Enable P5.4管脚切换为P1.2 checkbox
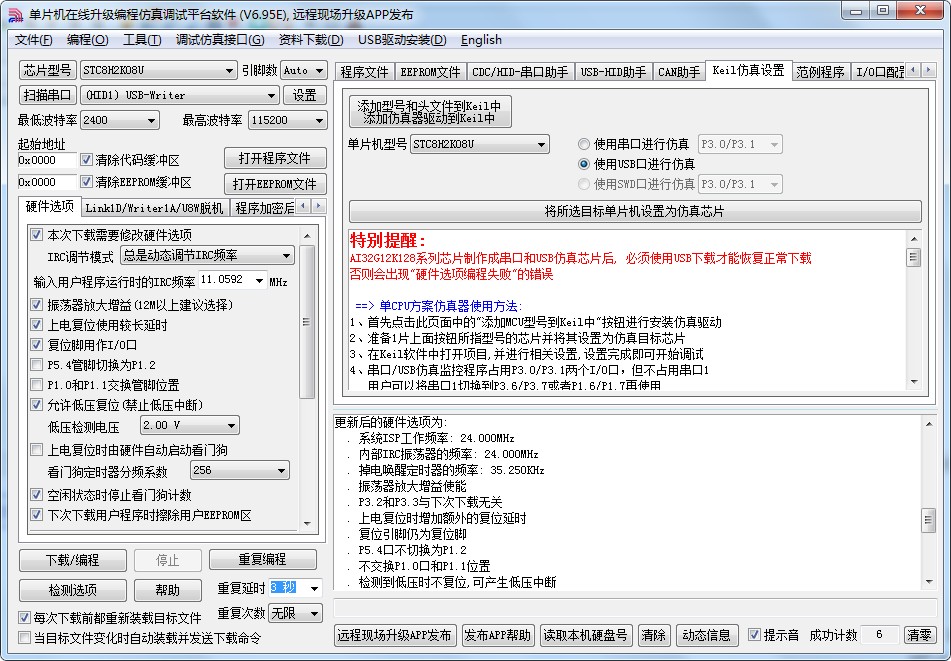Screen dimensions: 951x661 point(36,364)
